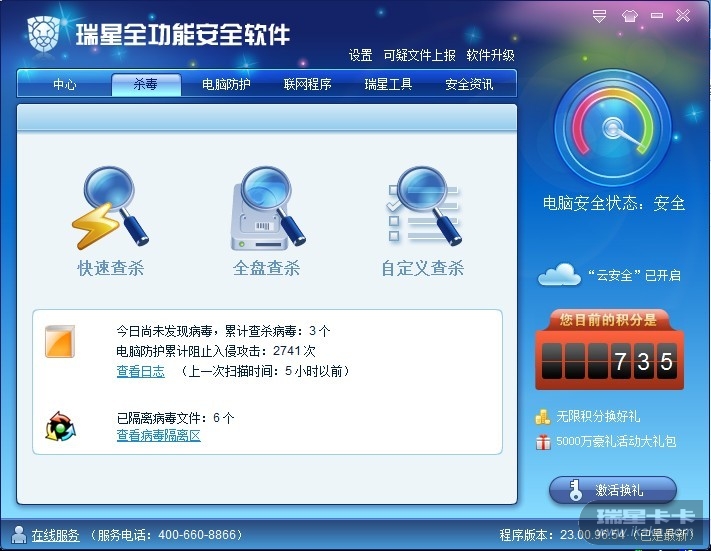Screen dimensions: 711x551
Task: Open the title bar dropdown menu icon
Action: 599,16
